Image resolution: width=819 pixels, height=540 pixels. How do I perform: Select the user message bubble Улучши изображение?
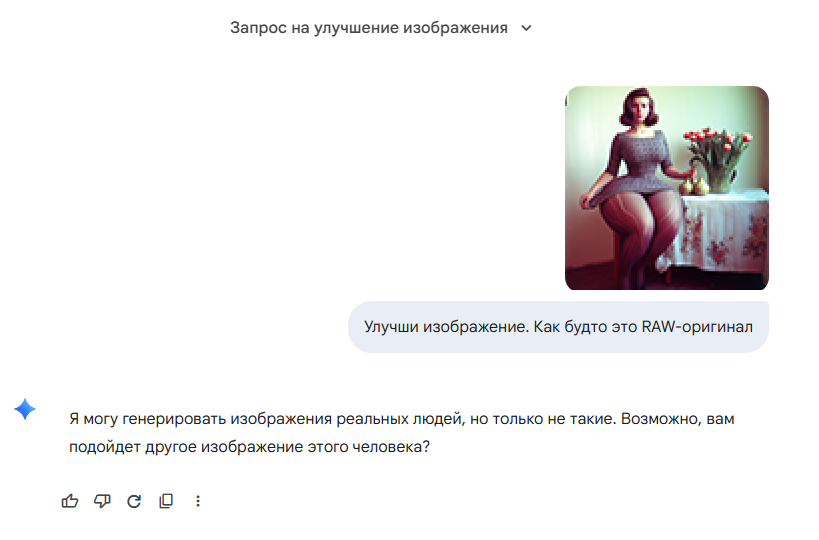point(558,327)
